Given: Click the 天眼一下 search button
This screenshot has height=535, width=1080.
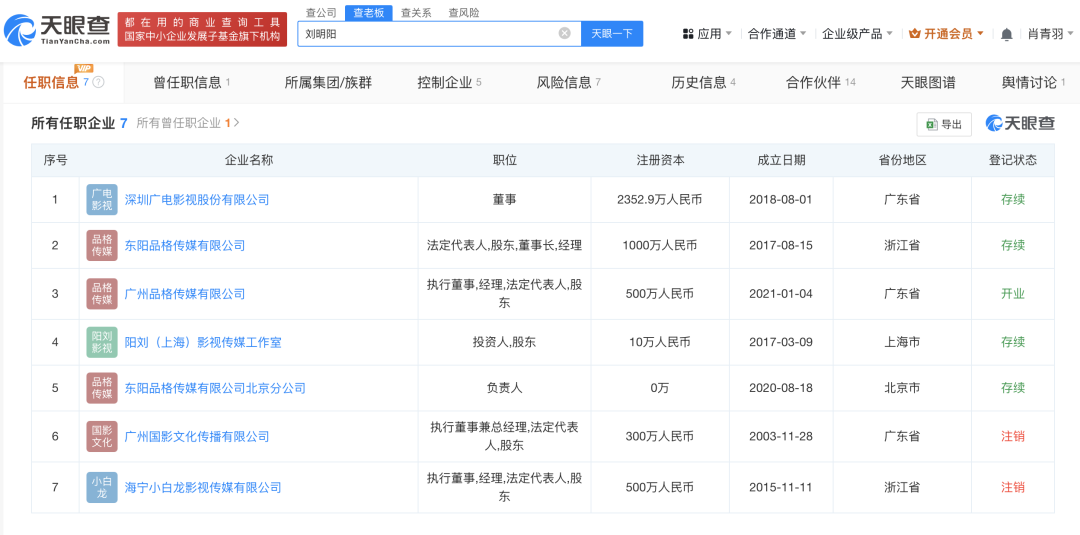Looking at the screenshot, I should tap(612, 34).
